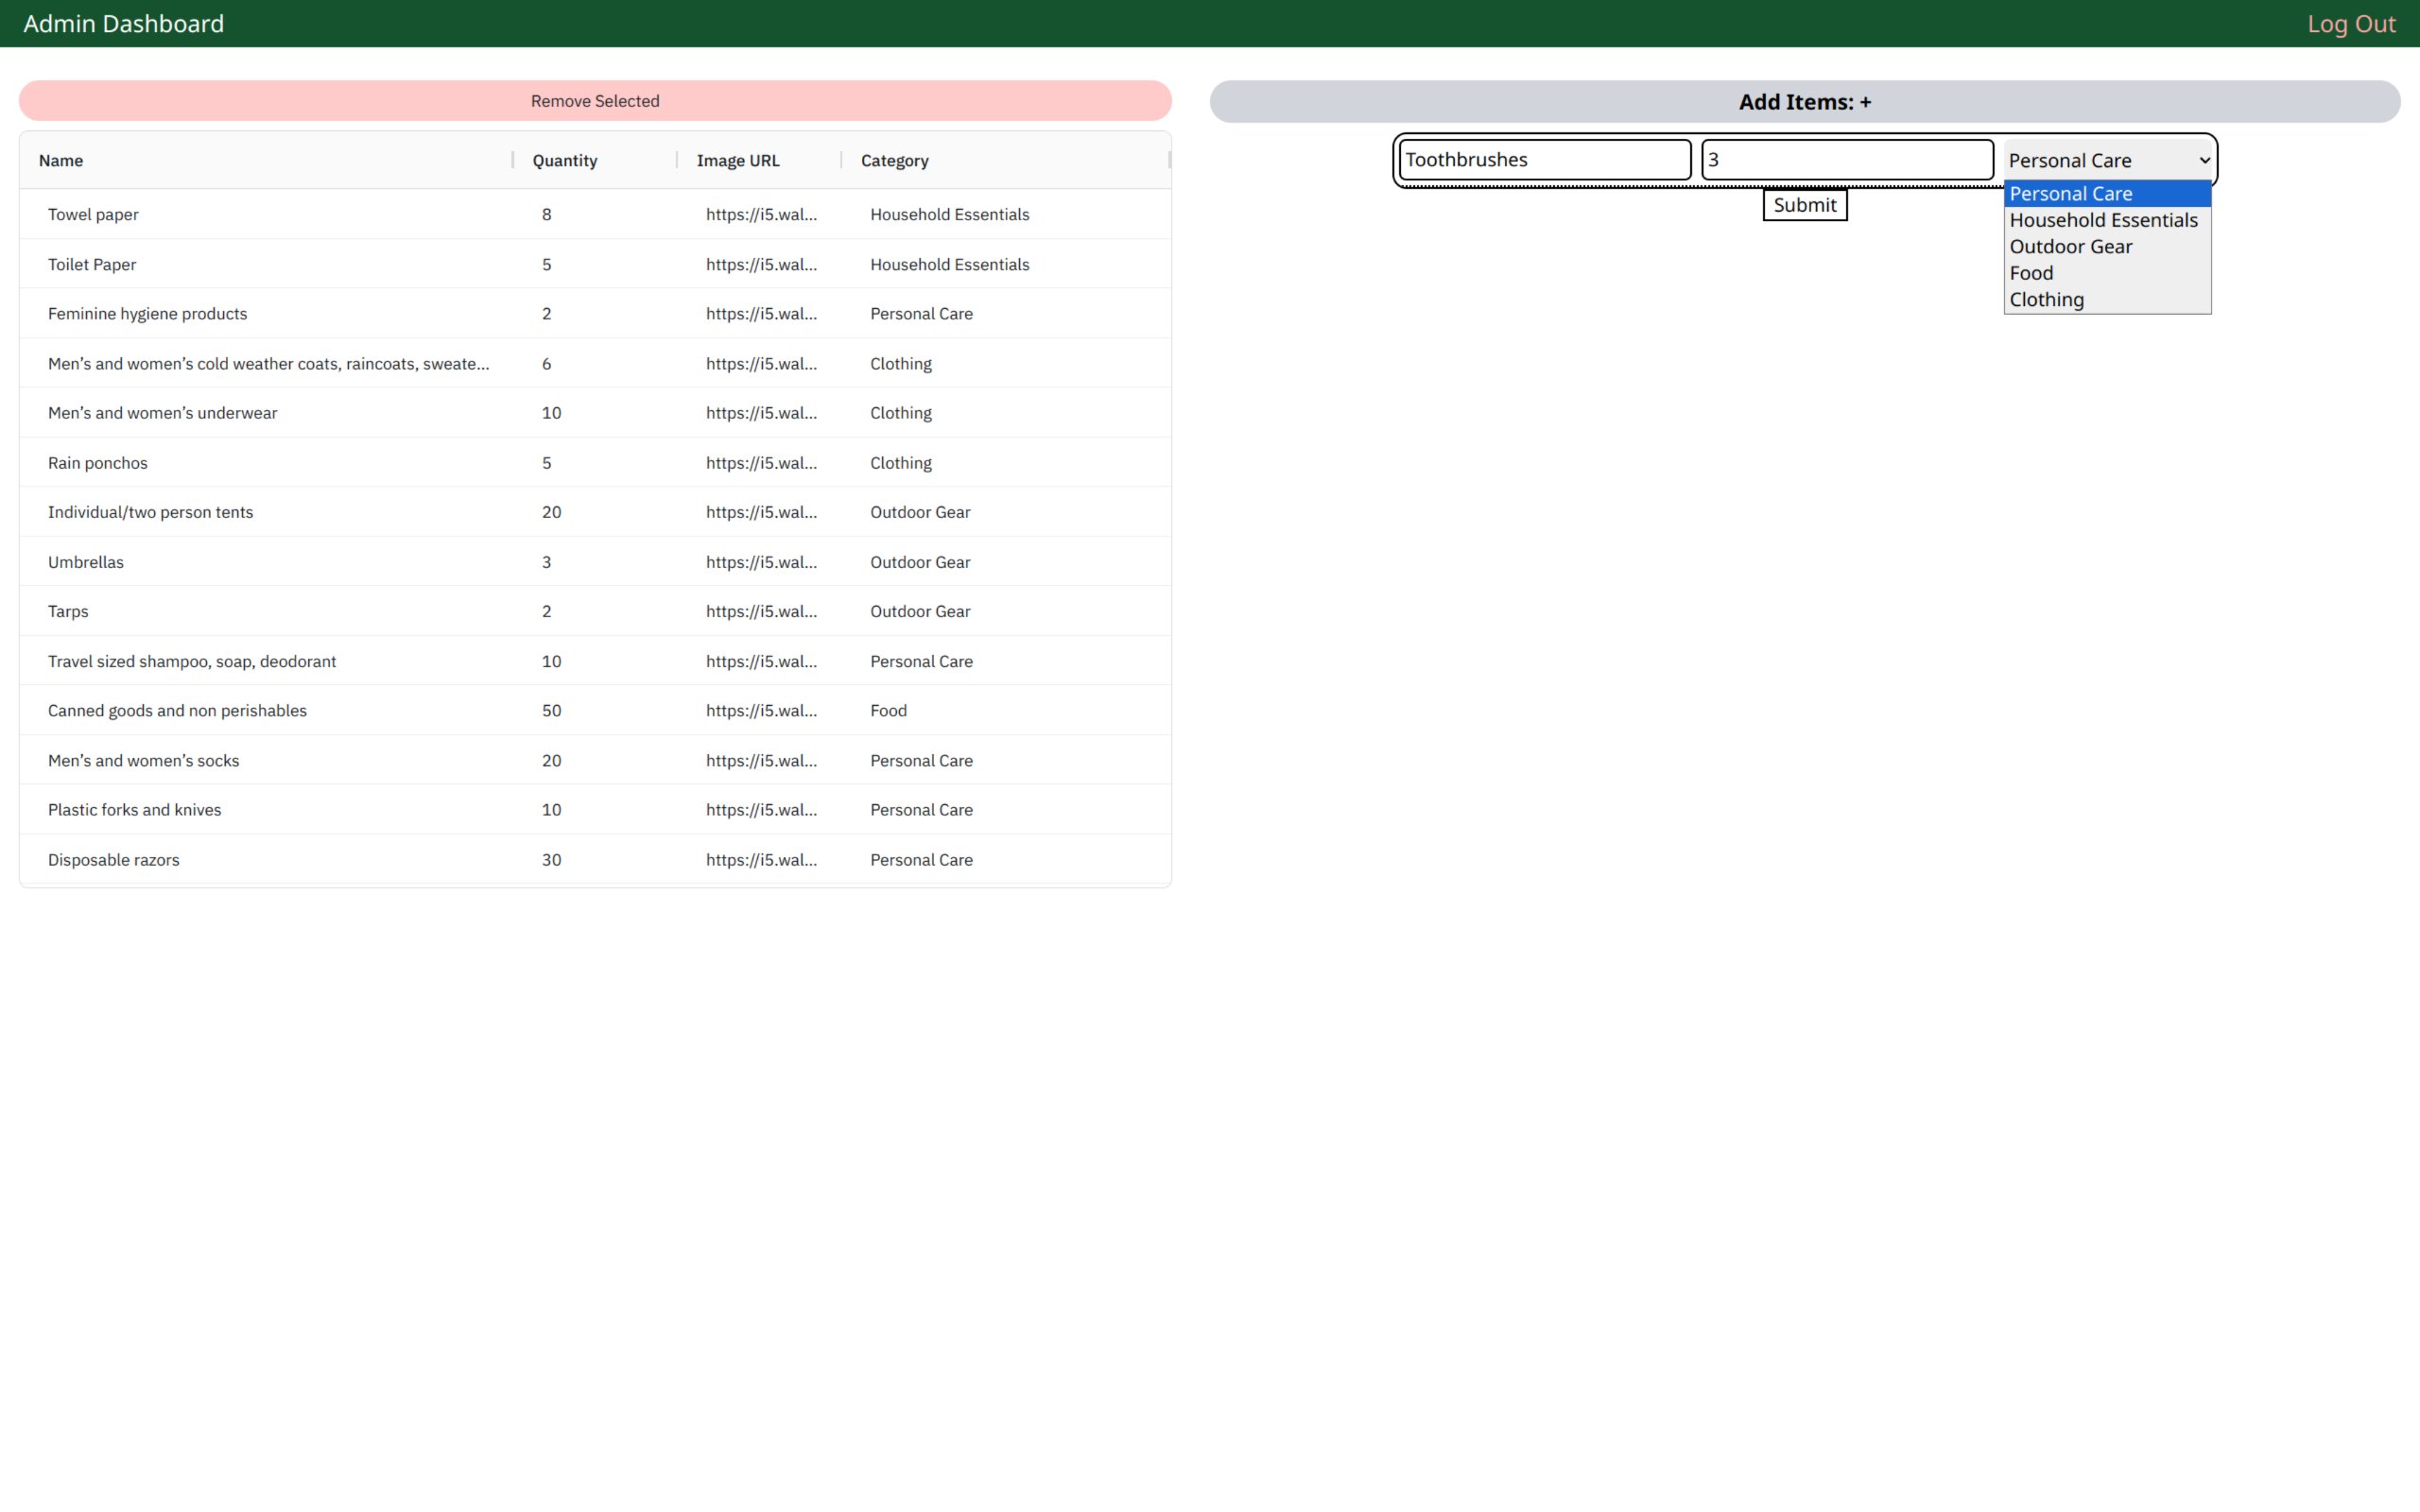2420x1512 pixels.
Task: Click the Admin Dashboard title
Action: pos(123,24)
